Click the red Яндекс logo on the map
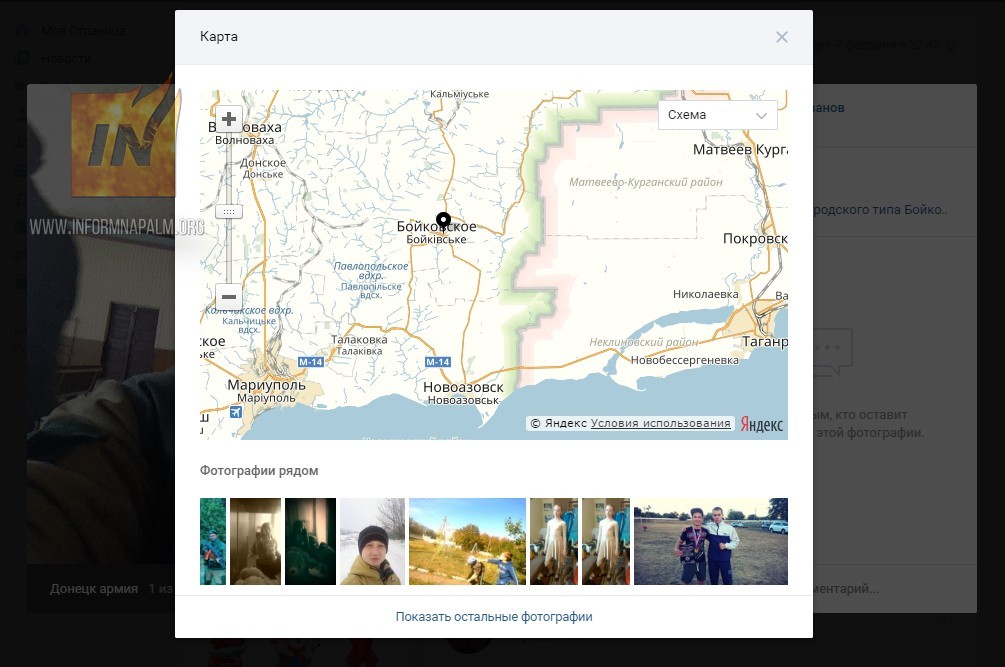The height and width of the screenshot is (667, 1005). [761, 424]
